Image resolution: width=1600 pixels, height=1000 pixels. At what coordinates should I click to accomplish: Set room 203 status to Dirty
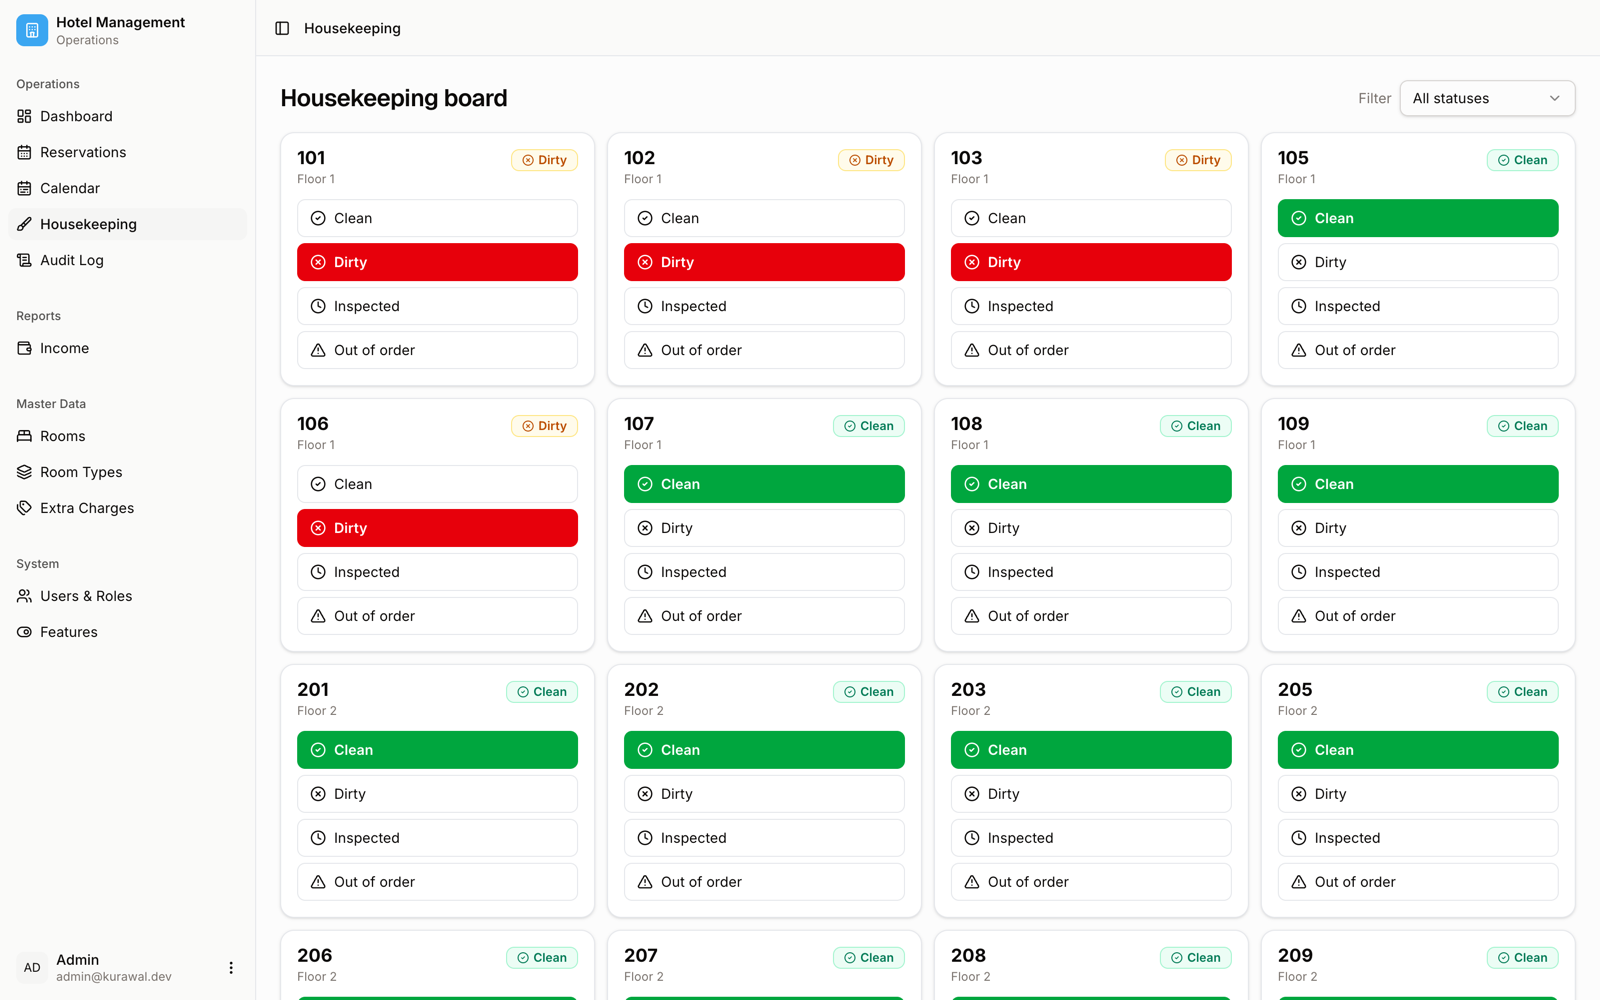coord(1091,794)
